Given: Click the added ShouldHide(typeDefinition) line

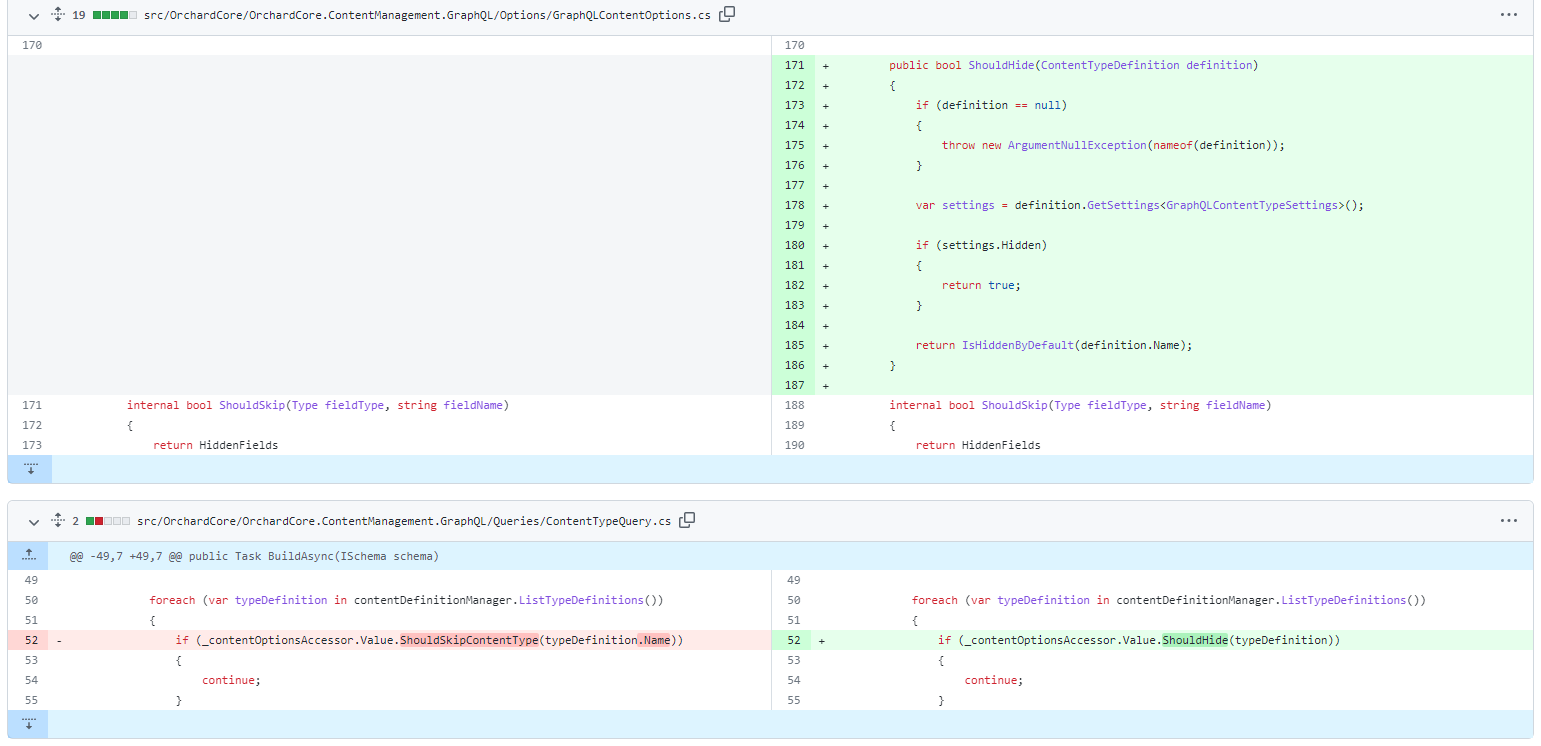Looking at the screenshot, I should click(x=1138, y=640).
